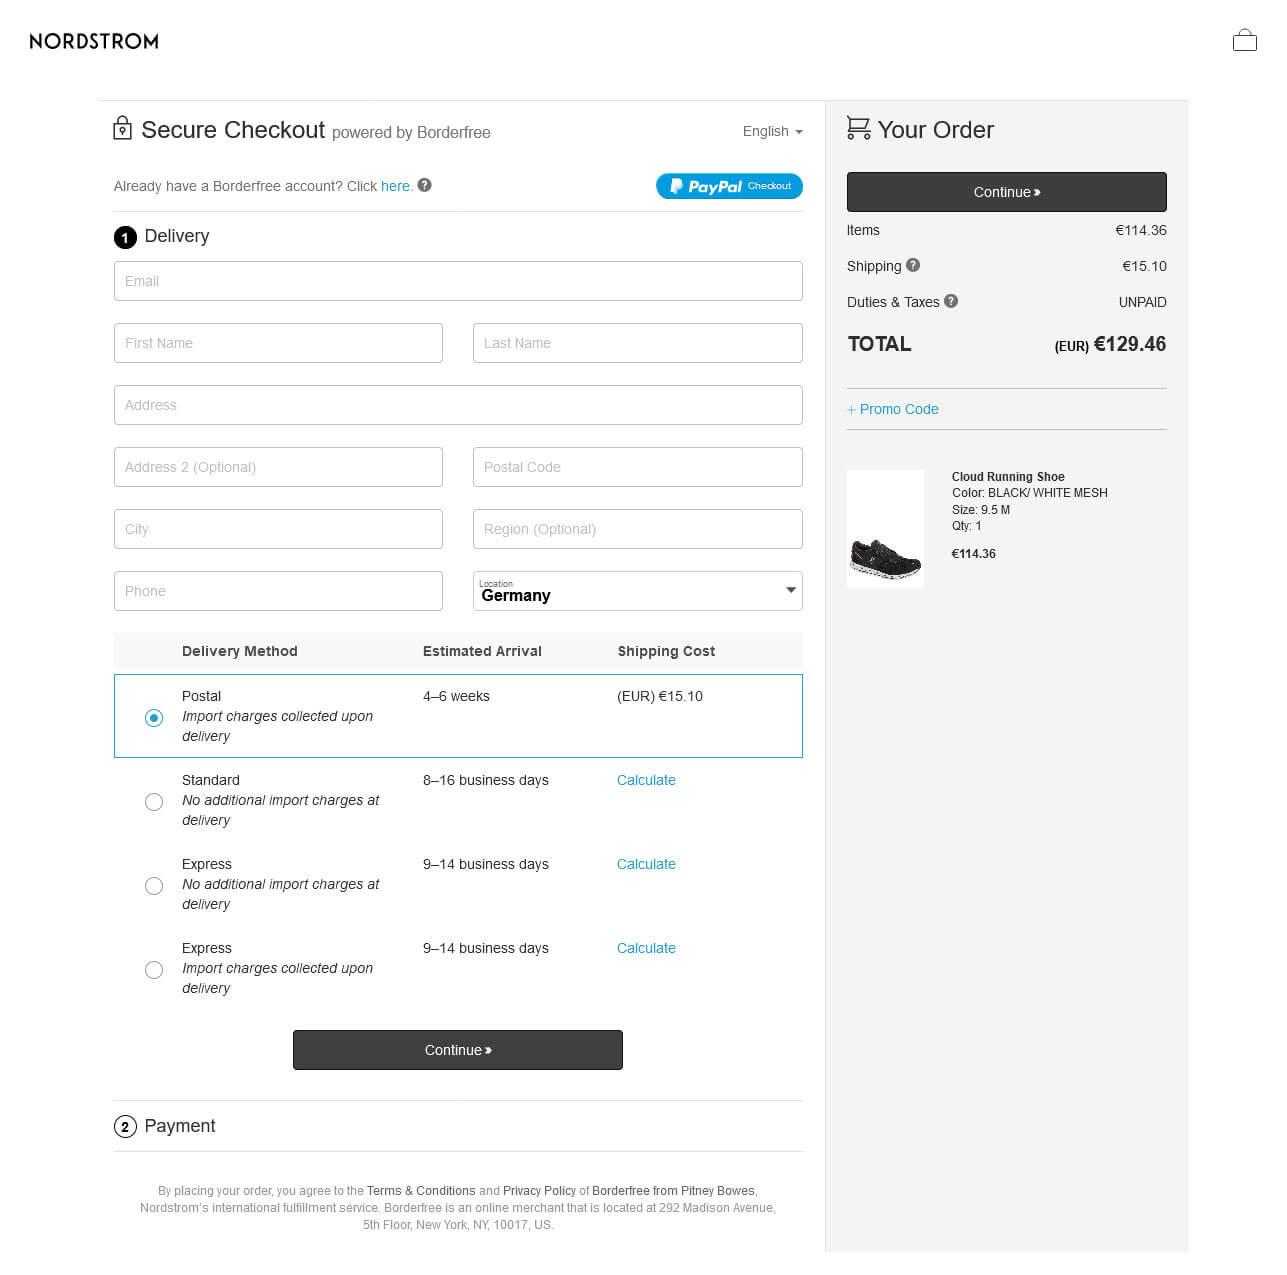Click the Email input field
The height and width of the screenshot is (1275, 1287).
[x=458, y=281]
